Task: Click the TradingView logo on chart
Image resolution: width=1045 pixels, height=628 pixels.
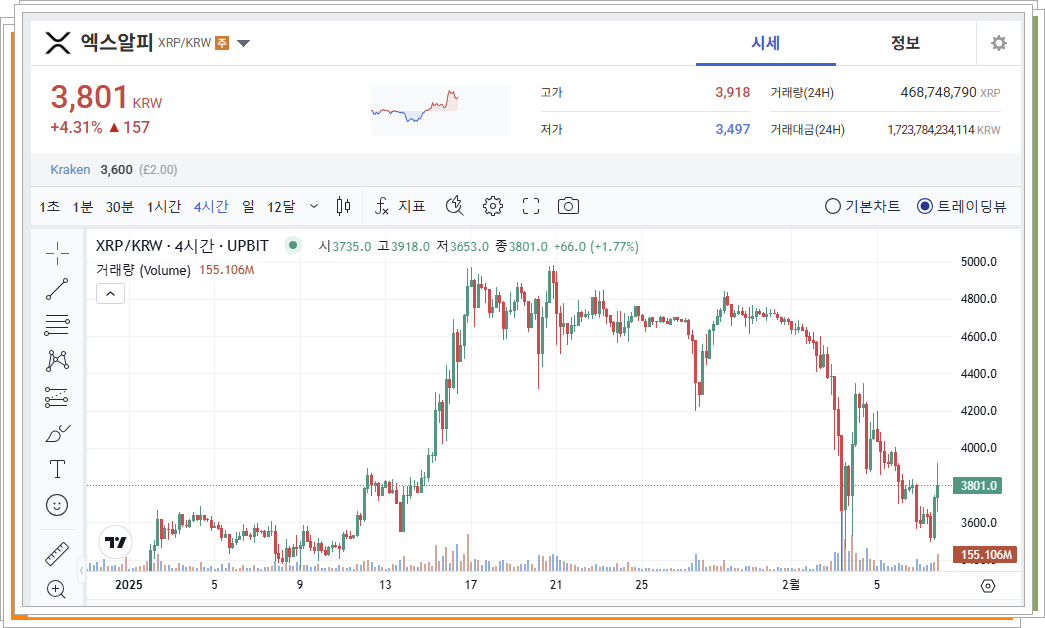Action: pos(115,542)
